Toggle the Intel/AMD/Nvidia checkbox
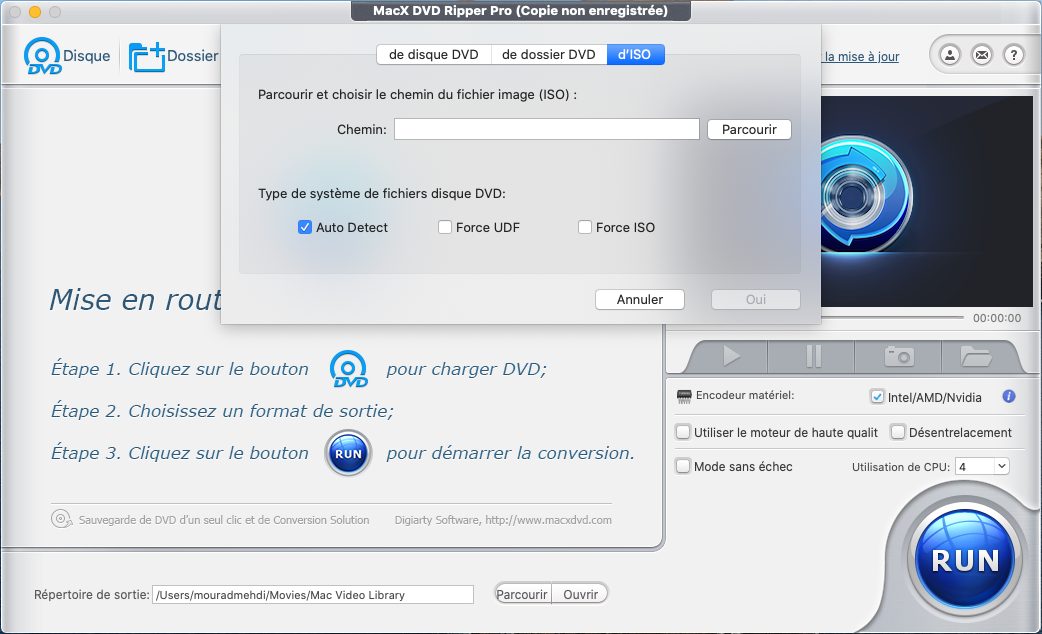This screenshot has width=1042, height=634. coord(877,397)
